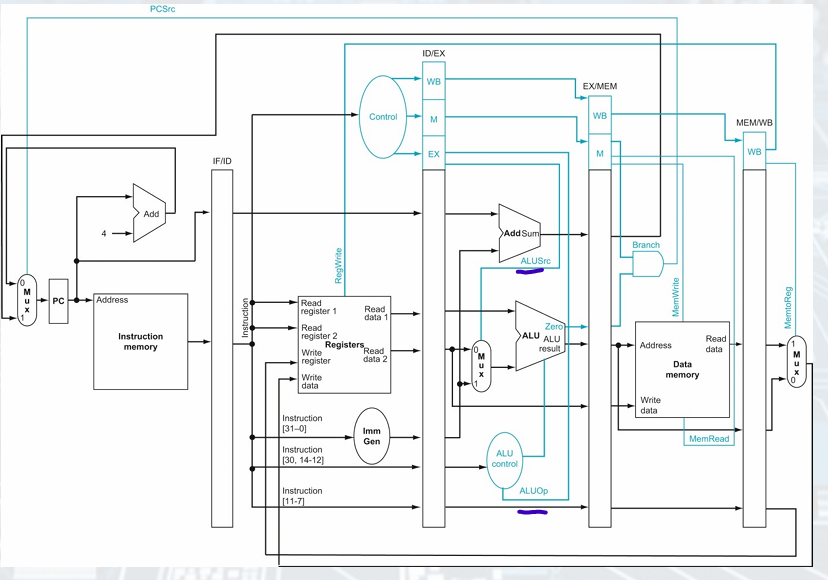Click the Instruction [30, 14-12] label
Viewport: 828px width, 580px height.
303,455
